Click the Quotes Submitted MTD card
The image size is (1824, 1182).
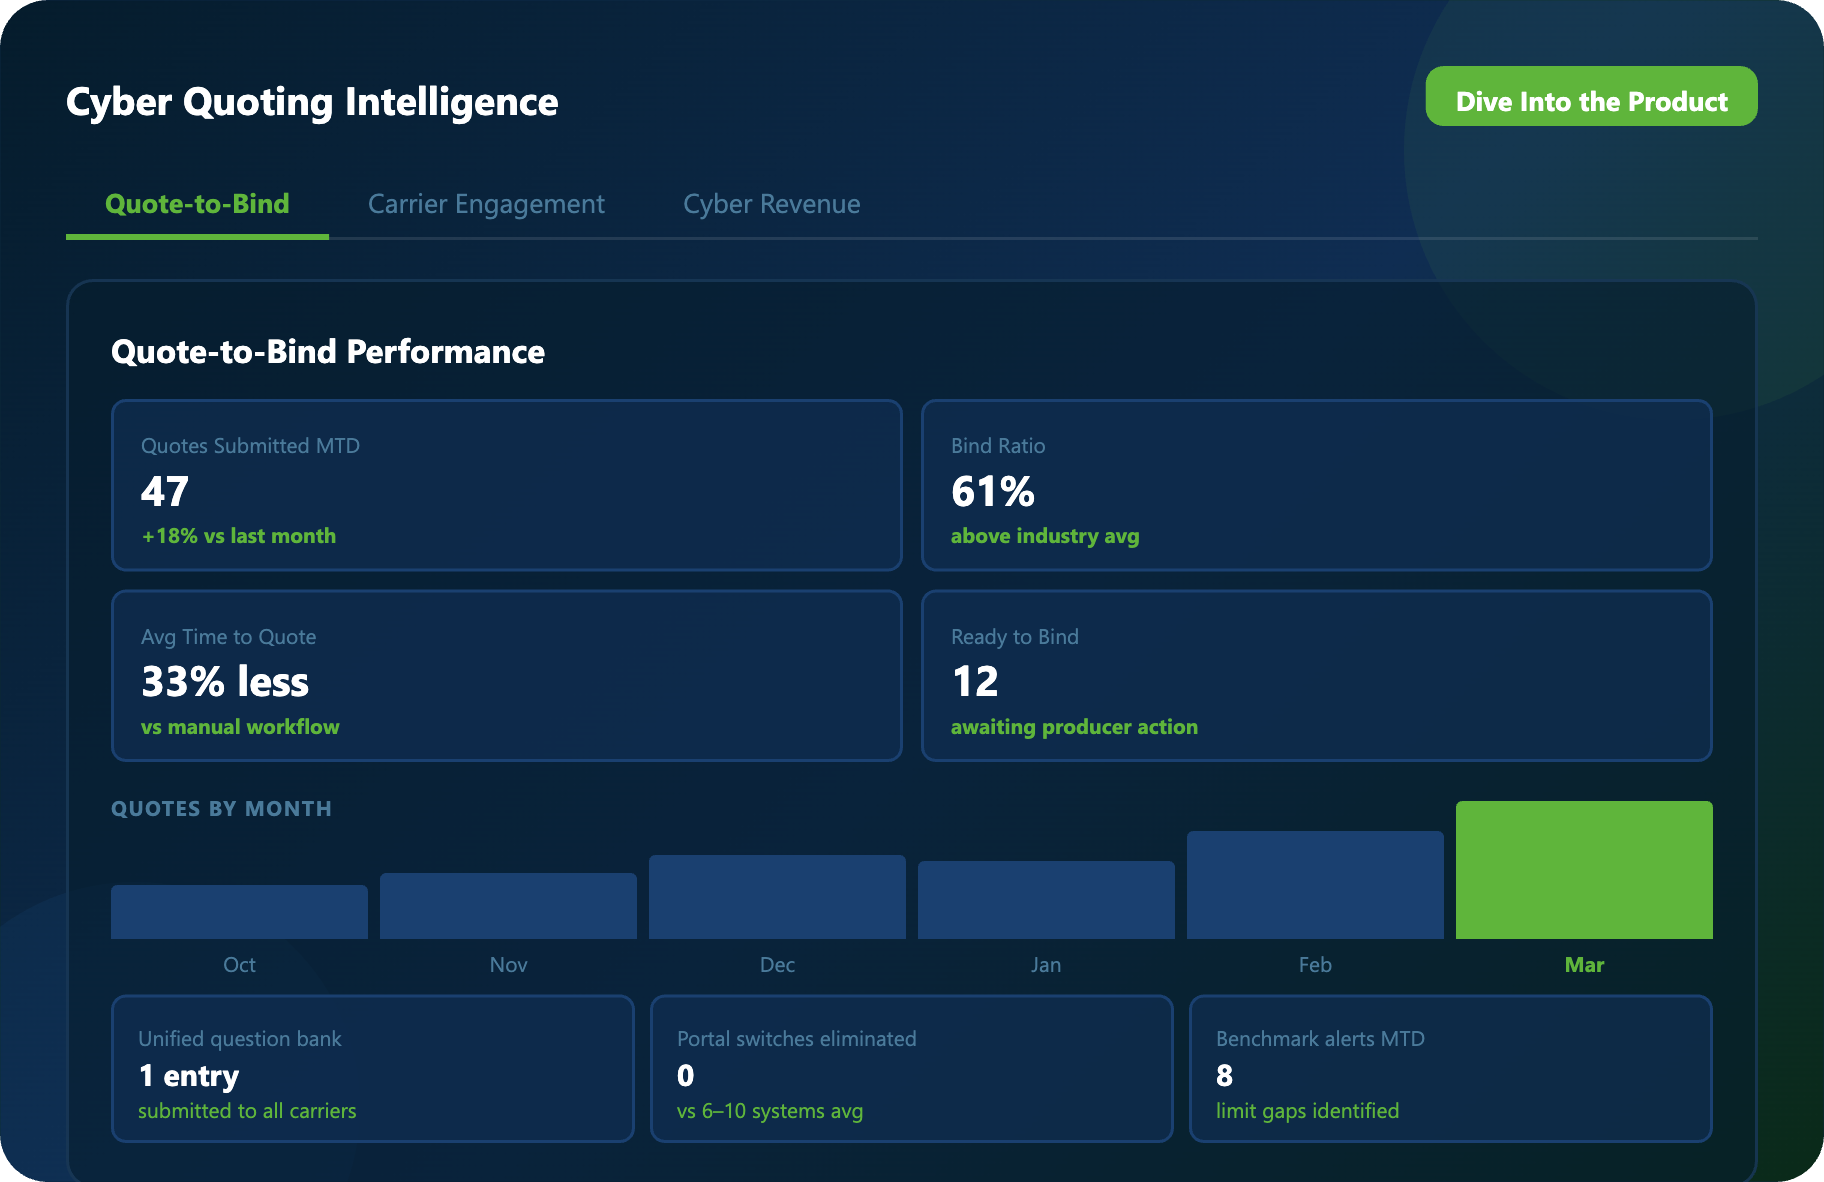[x=506, y=485]
